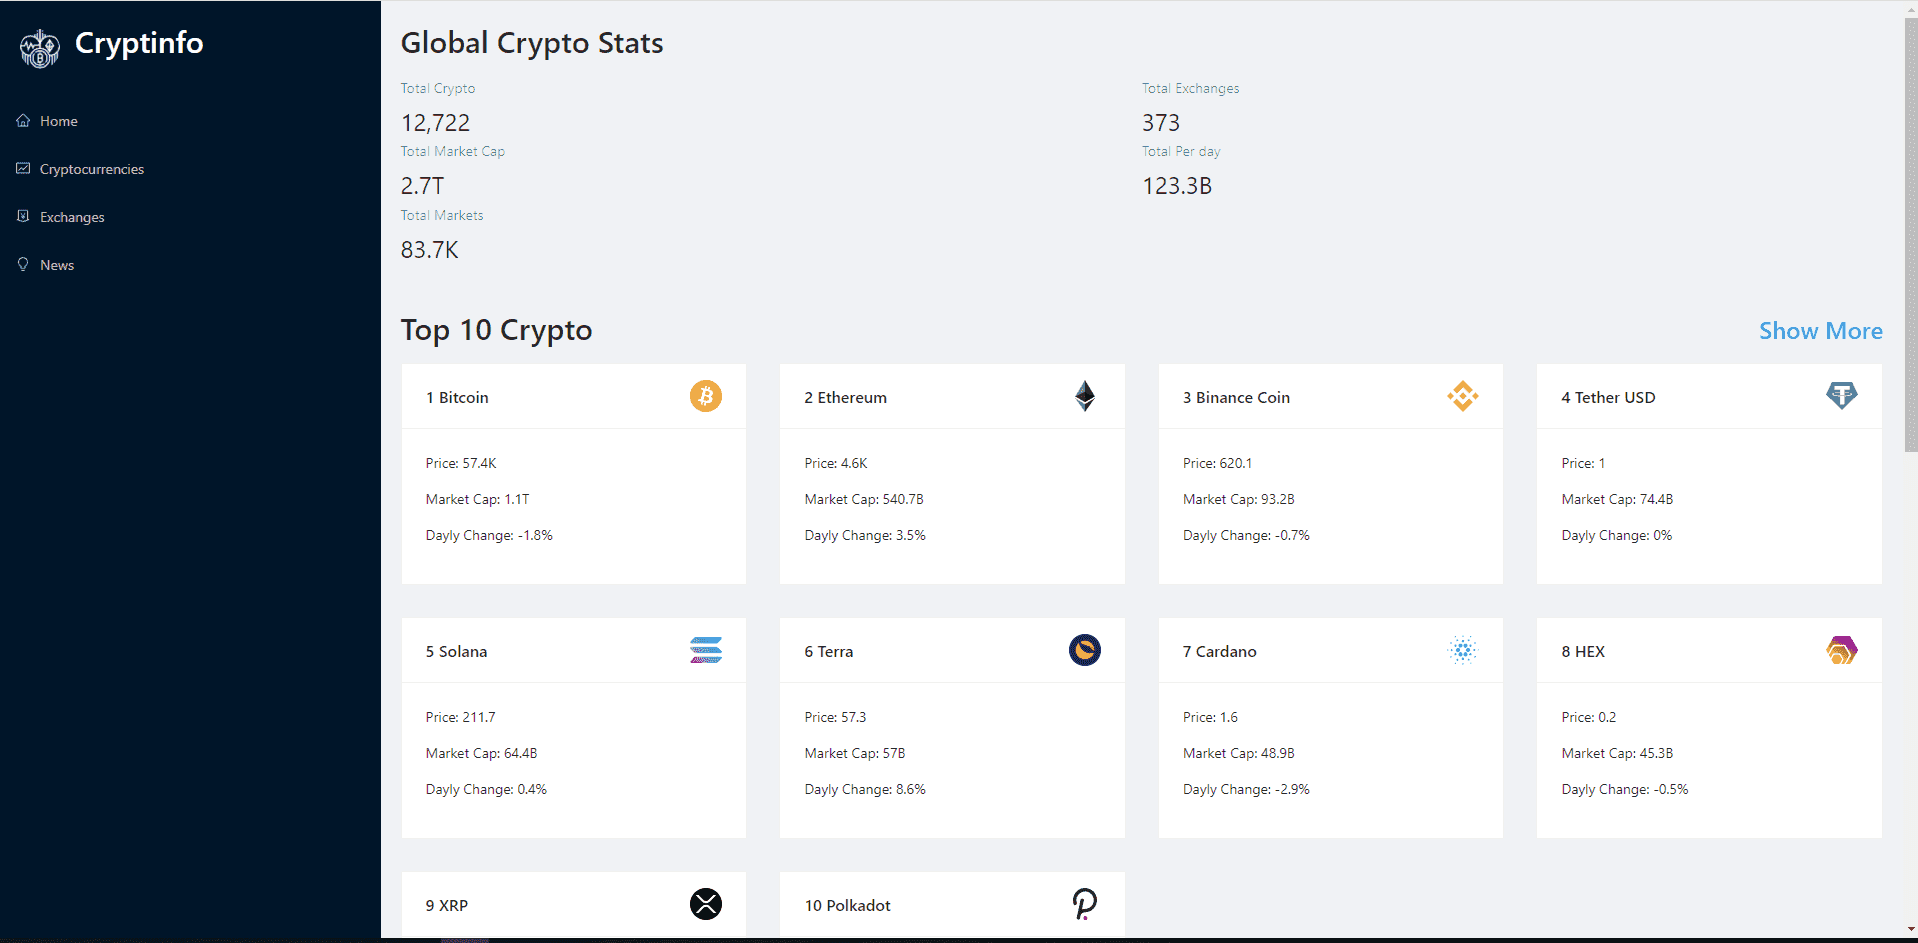The image size is (1918, 943).
Task: Click the HEX icon
Action: point(1841,650)
